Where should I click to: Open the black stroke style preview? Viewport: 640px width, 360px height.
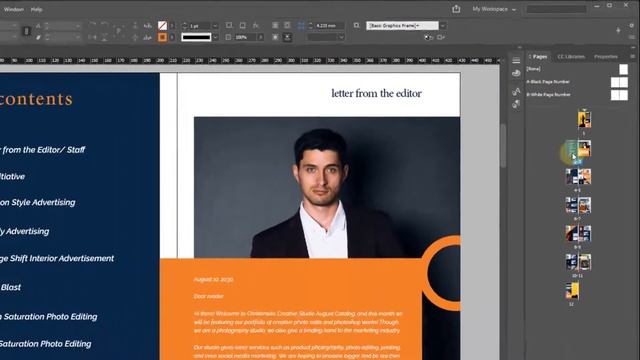(196, 37)
